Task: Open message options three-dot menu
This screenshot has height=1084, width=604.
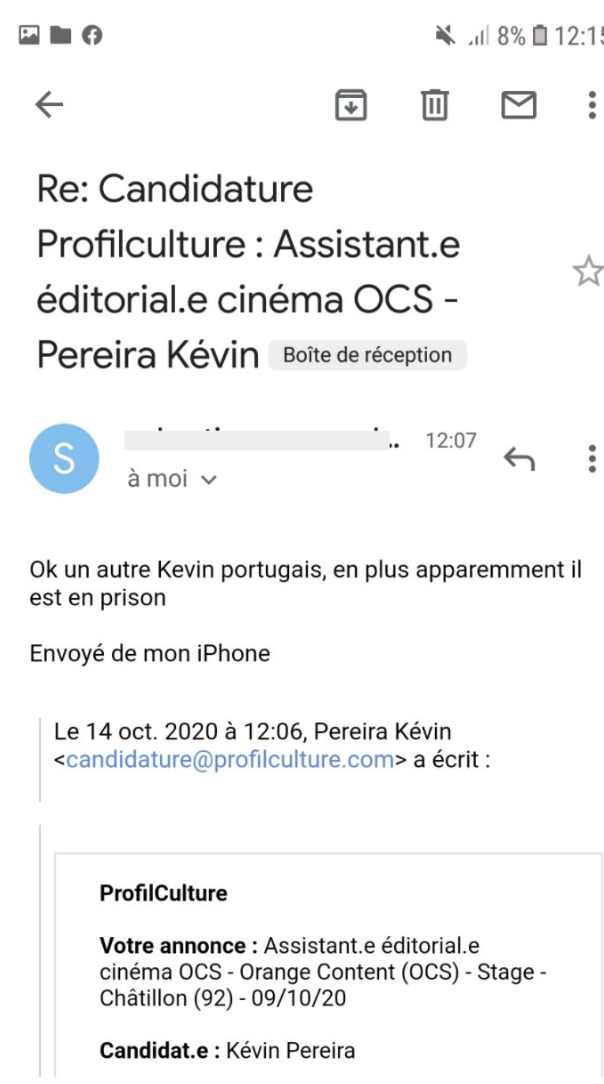Action: 591,458
